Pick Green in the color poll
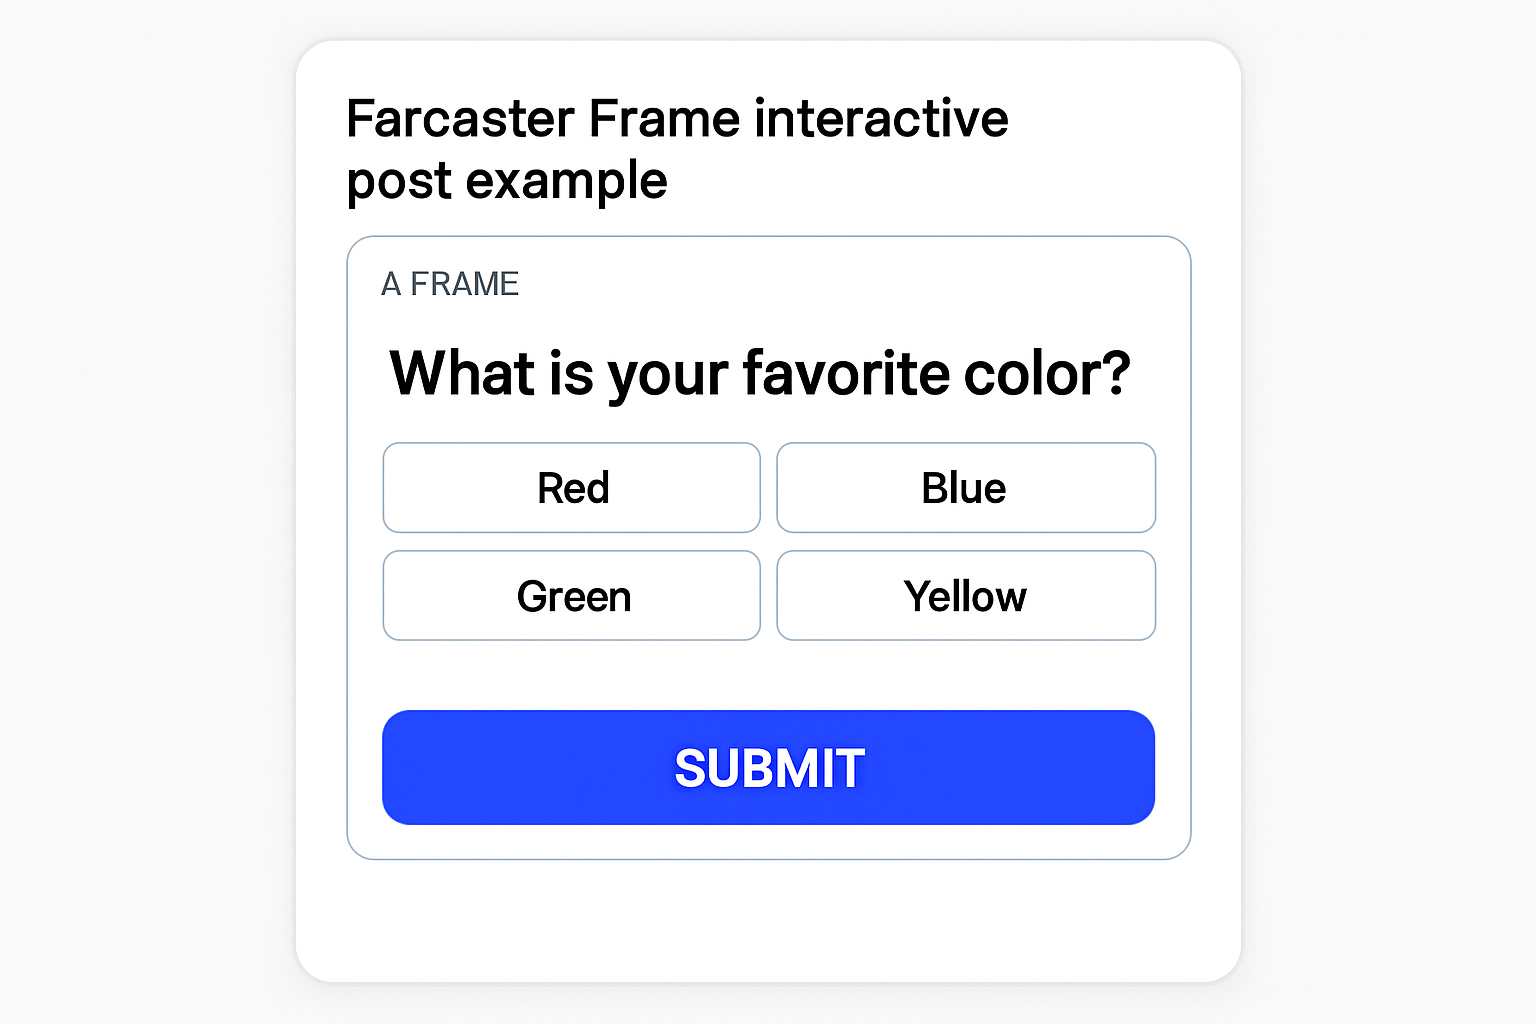Image resolution: width=1536 pixels, height=1024 pixels. [x=571, y=595]
